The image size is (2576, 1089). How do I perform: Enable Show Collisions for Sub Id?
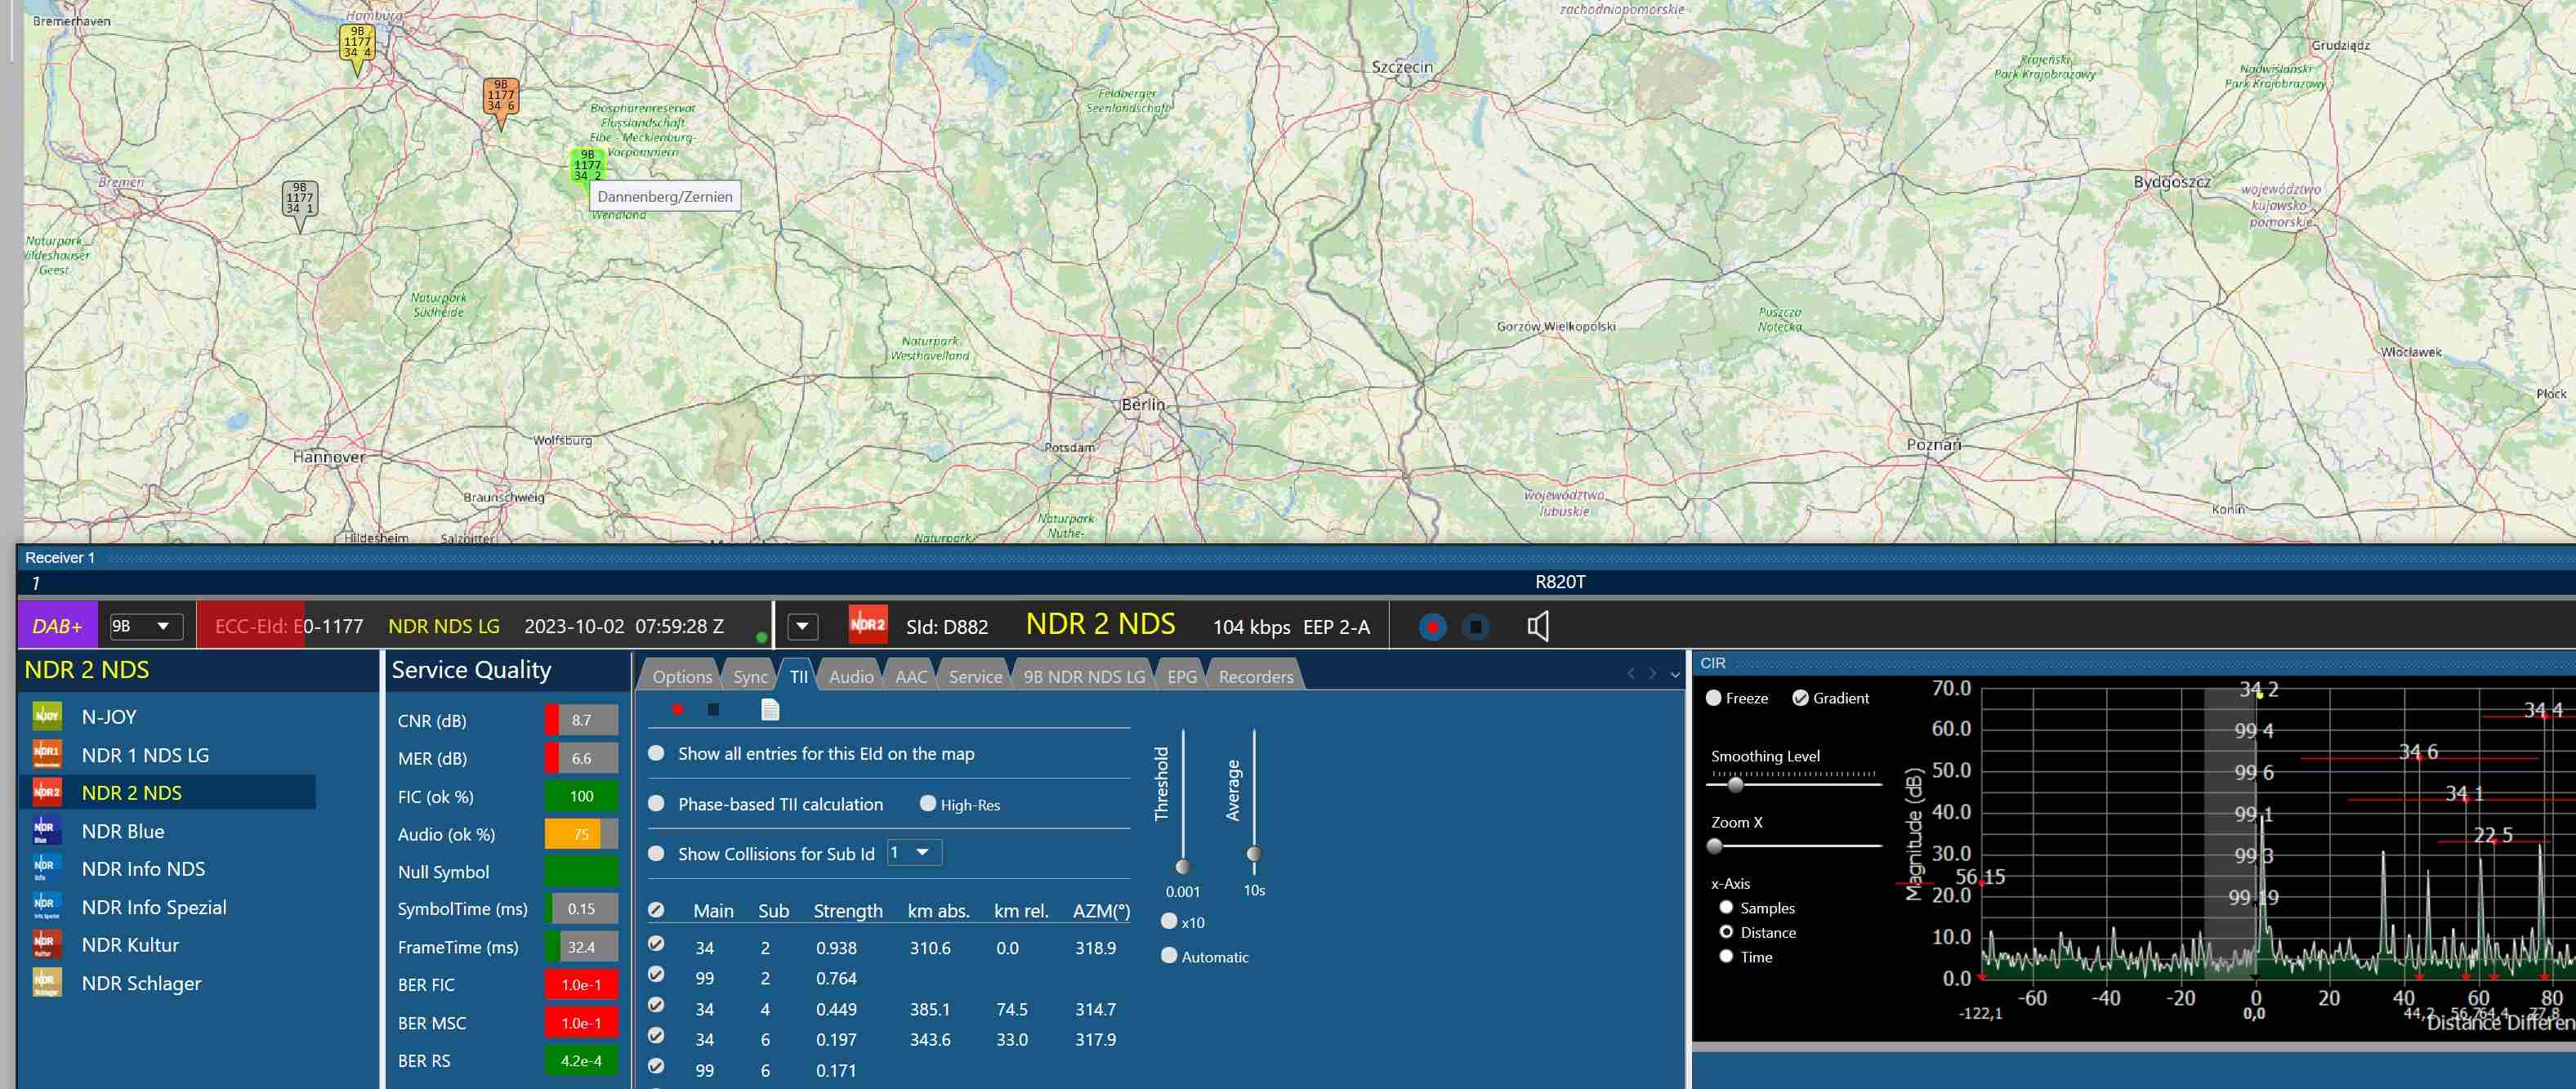(656, 853)
